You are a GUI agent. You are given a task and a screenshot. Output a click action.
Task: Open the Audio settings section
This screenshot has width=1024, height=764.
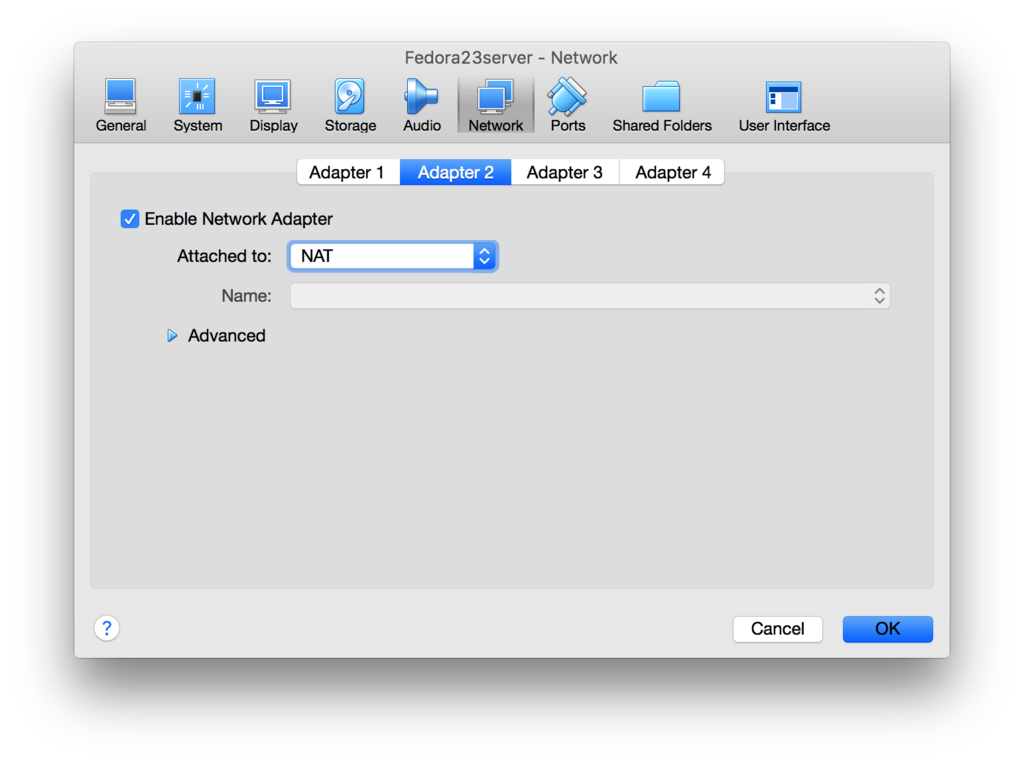(421, 105)
